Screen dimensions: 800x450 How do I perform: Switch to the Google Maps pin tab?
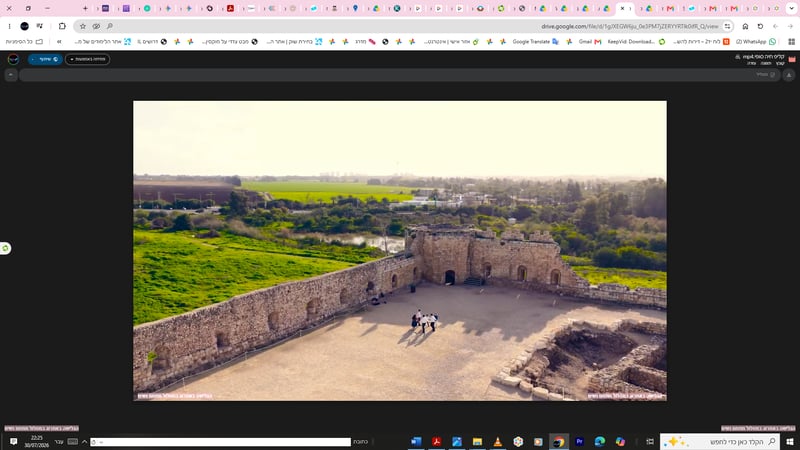coord(356,8)
